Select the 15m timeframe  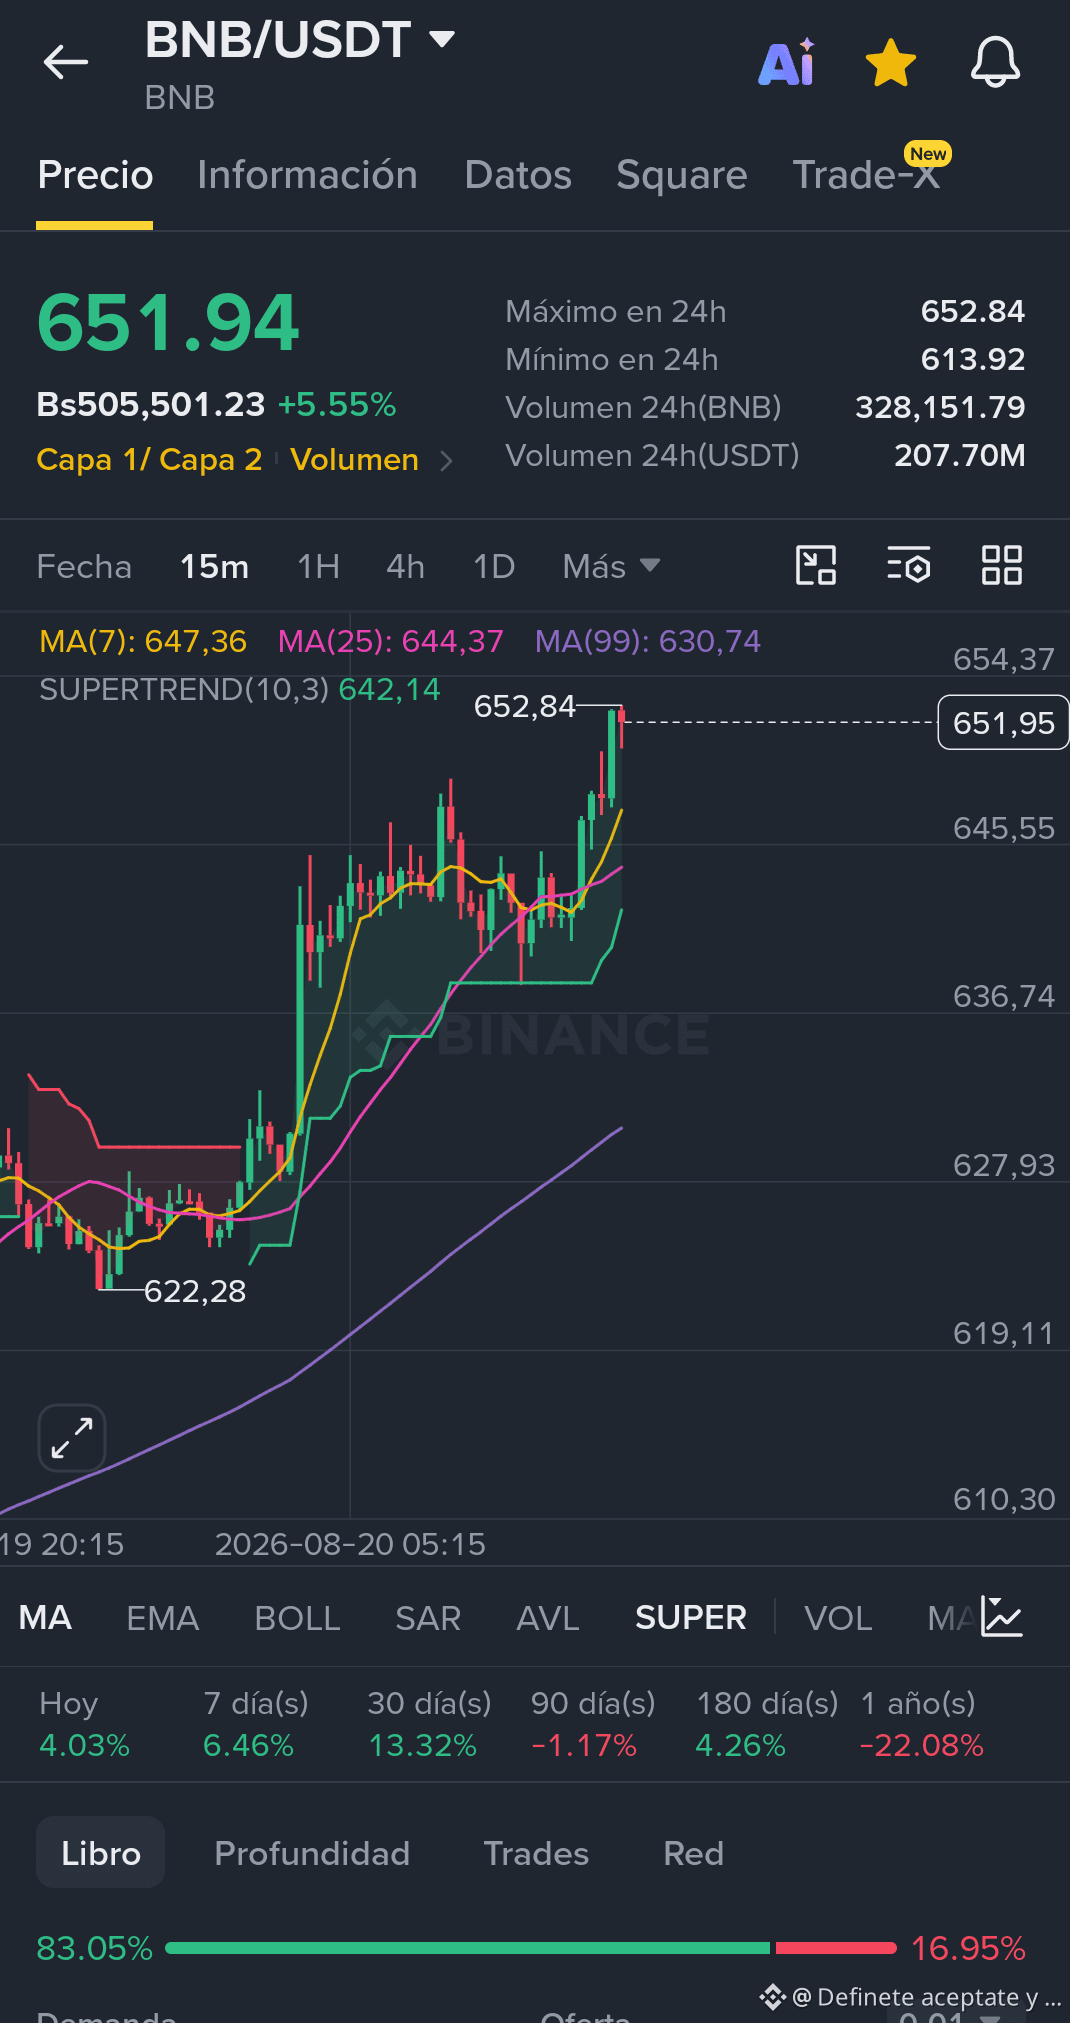(x=214, y=567)
